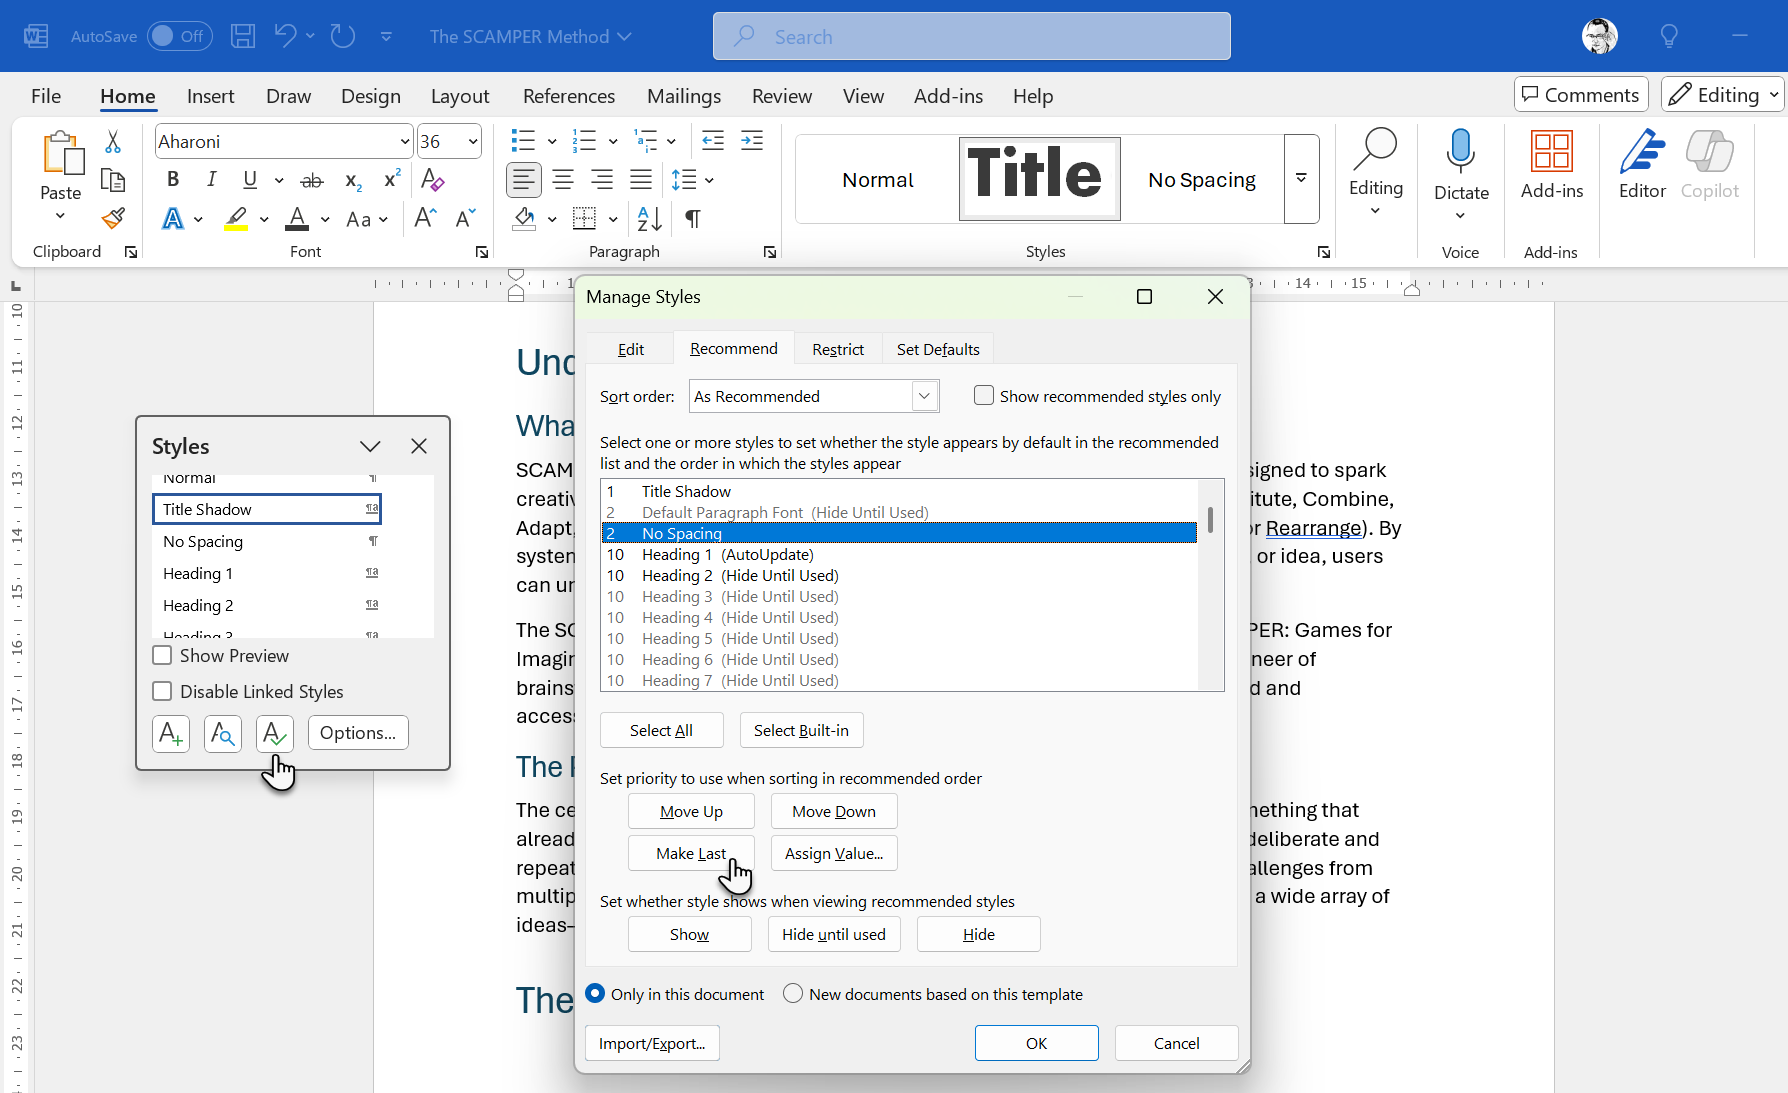1788x1093 pixels.
Task: Click the Move Up button
Action: tap(691, 811)
